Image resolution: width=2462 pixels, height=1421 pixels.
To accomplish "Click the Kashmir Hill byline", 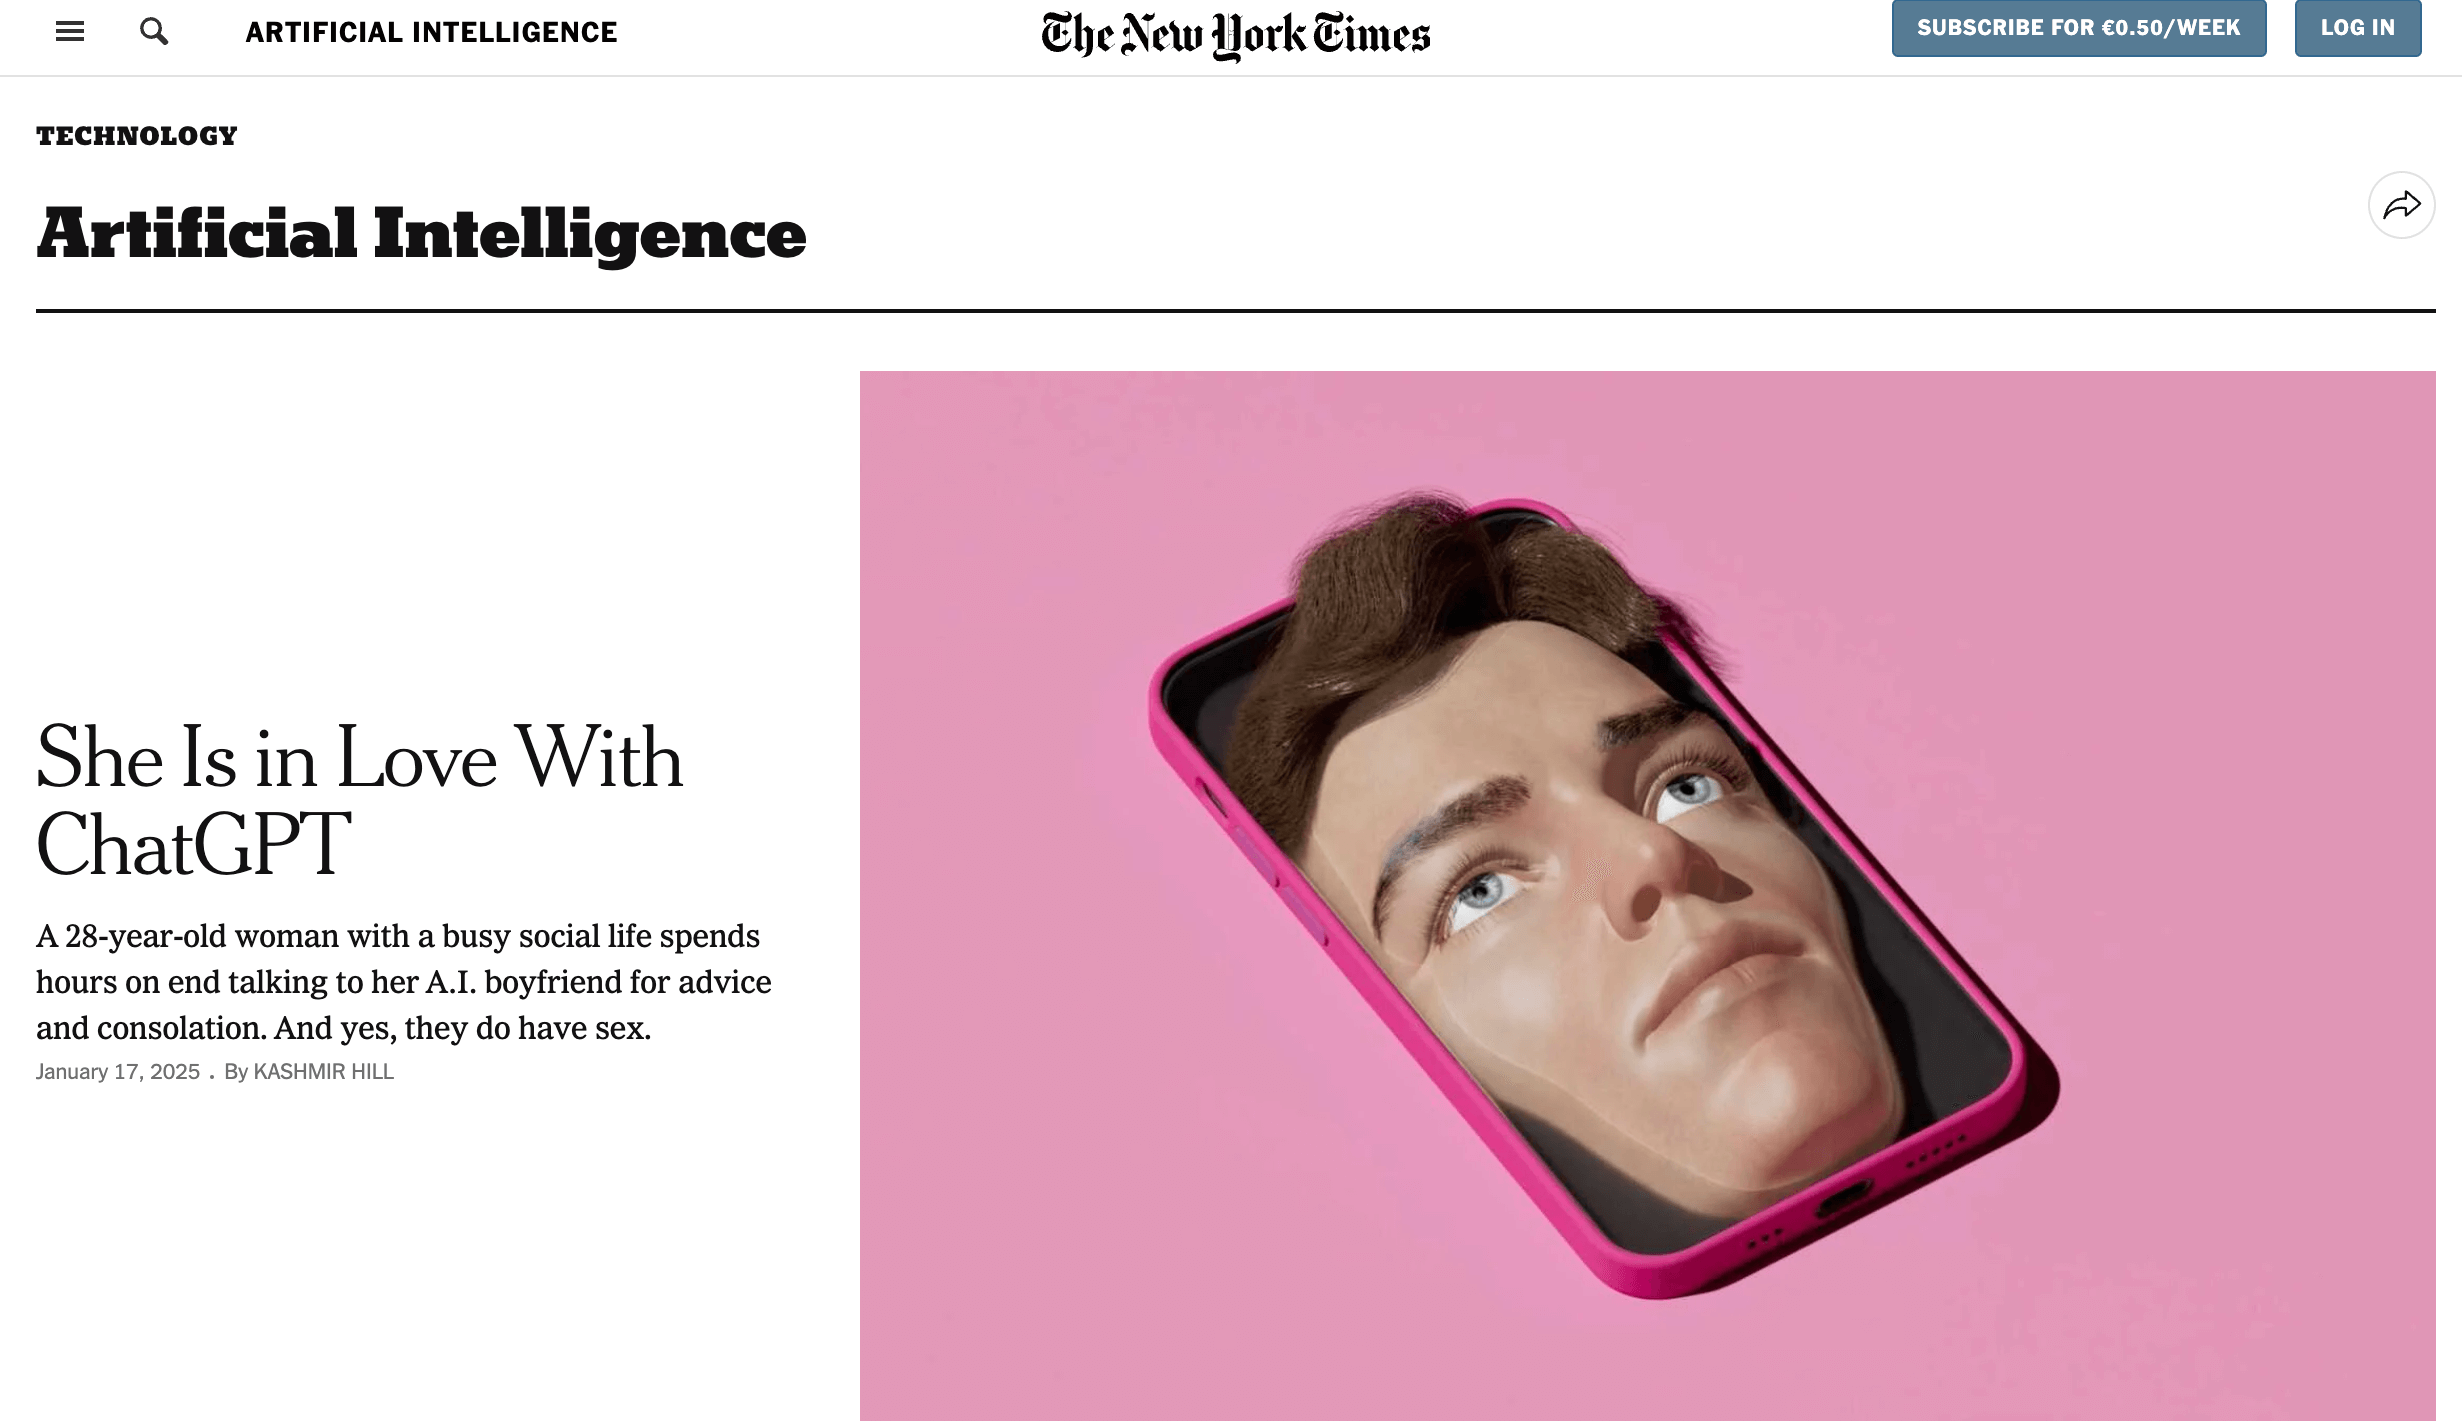I will click(x=323, y=1071).
